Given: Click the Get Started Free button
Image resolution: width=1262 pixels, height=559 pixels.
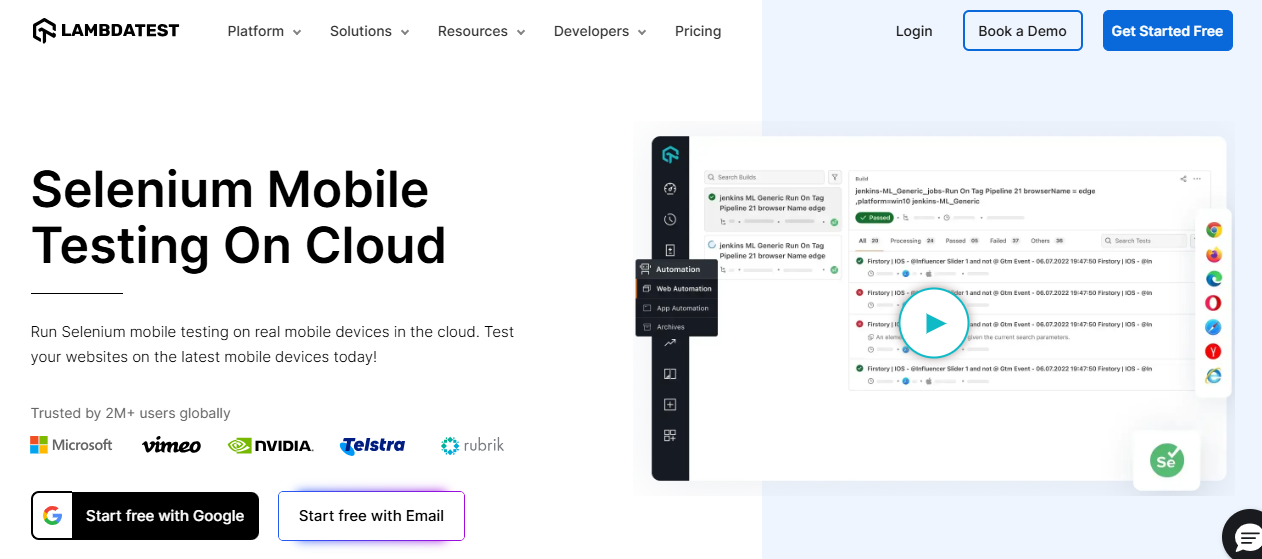Looking at the screenshot, I should [x=1167, y=31].
